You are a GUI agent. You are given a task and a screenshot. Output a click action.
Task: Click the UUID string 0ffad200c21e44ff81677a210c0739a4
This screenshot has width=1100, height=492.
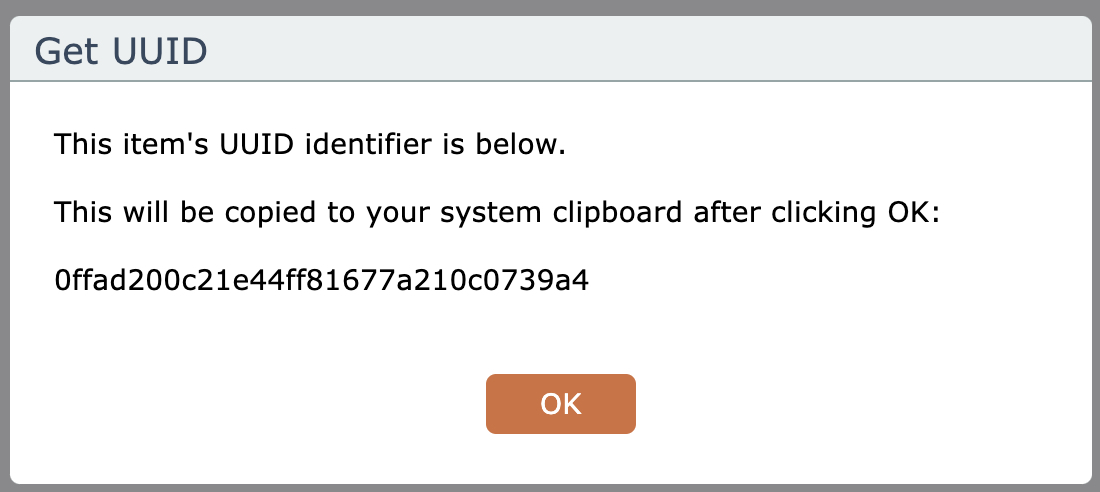(322, 281)
